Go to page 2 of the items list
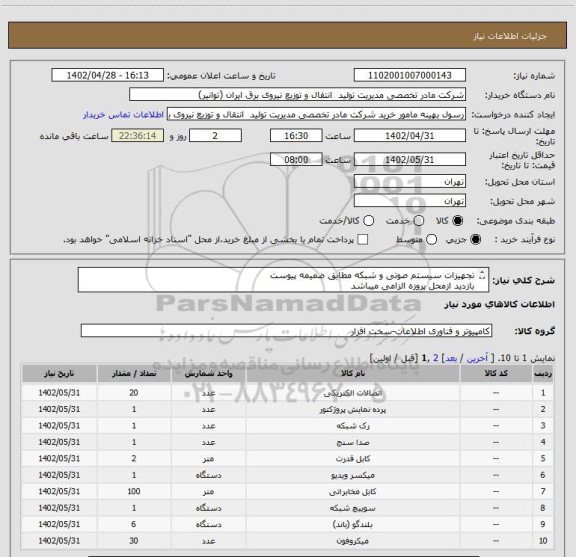Screen dimensions: 576x557 click(x=436, y=358)
